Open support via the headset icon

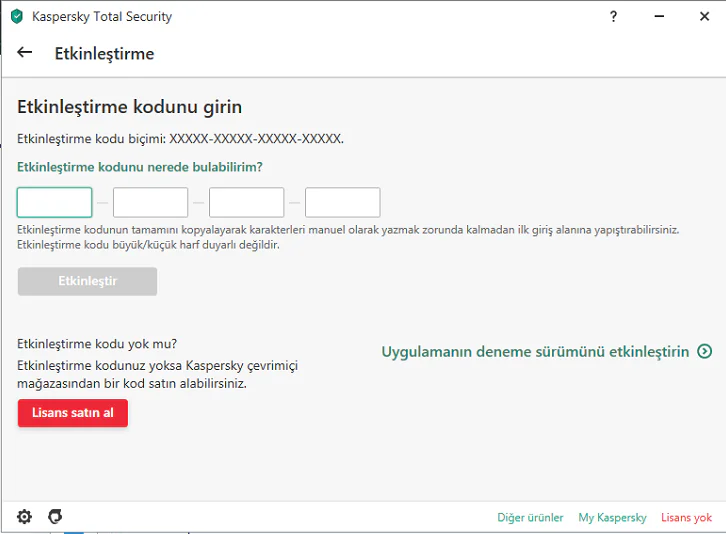pyautogui.click(x=55, y=516)
